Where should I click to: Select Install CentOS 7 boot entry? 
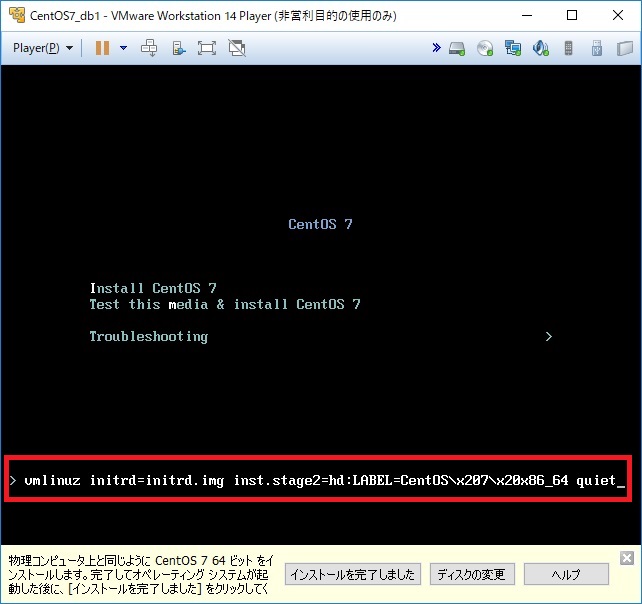coord(153,288)
